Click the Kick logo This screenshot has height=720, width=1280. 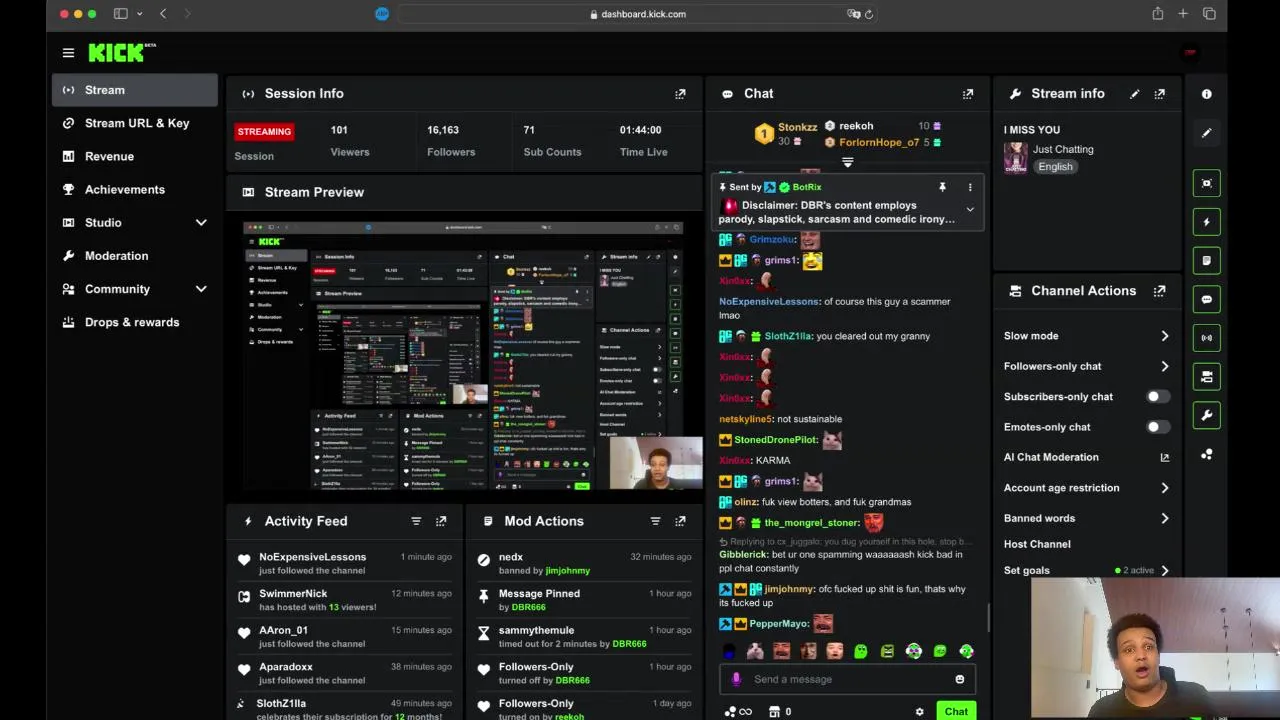click(122, 53)
